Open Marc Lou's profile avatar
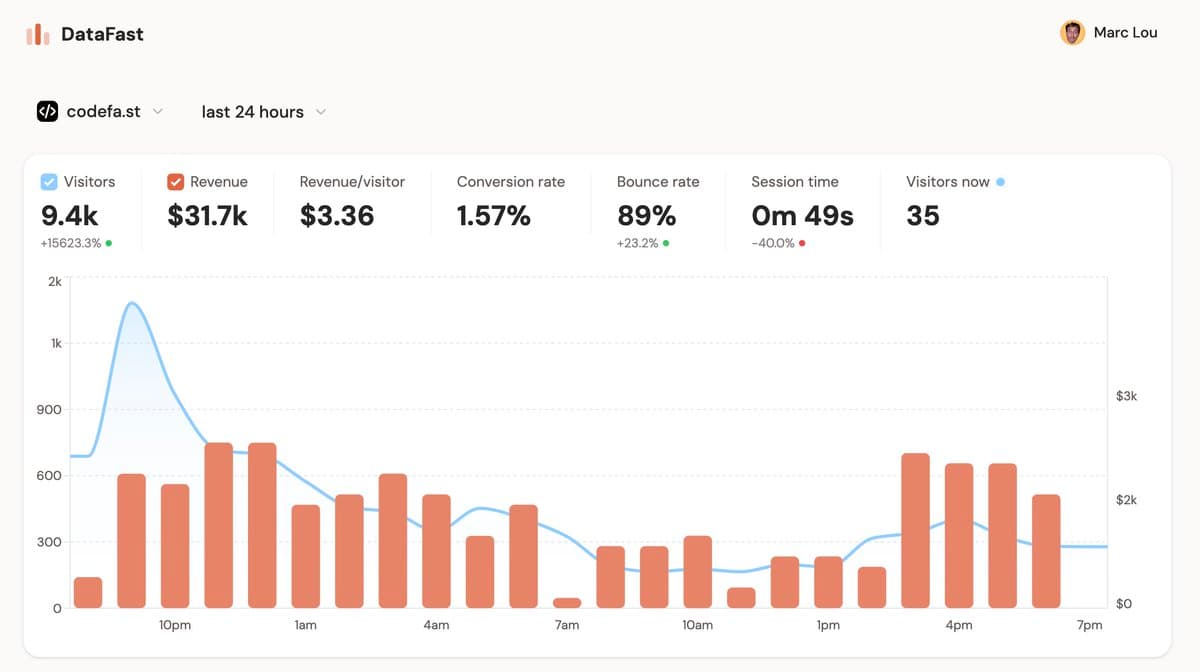 [1073, 33]
